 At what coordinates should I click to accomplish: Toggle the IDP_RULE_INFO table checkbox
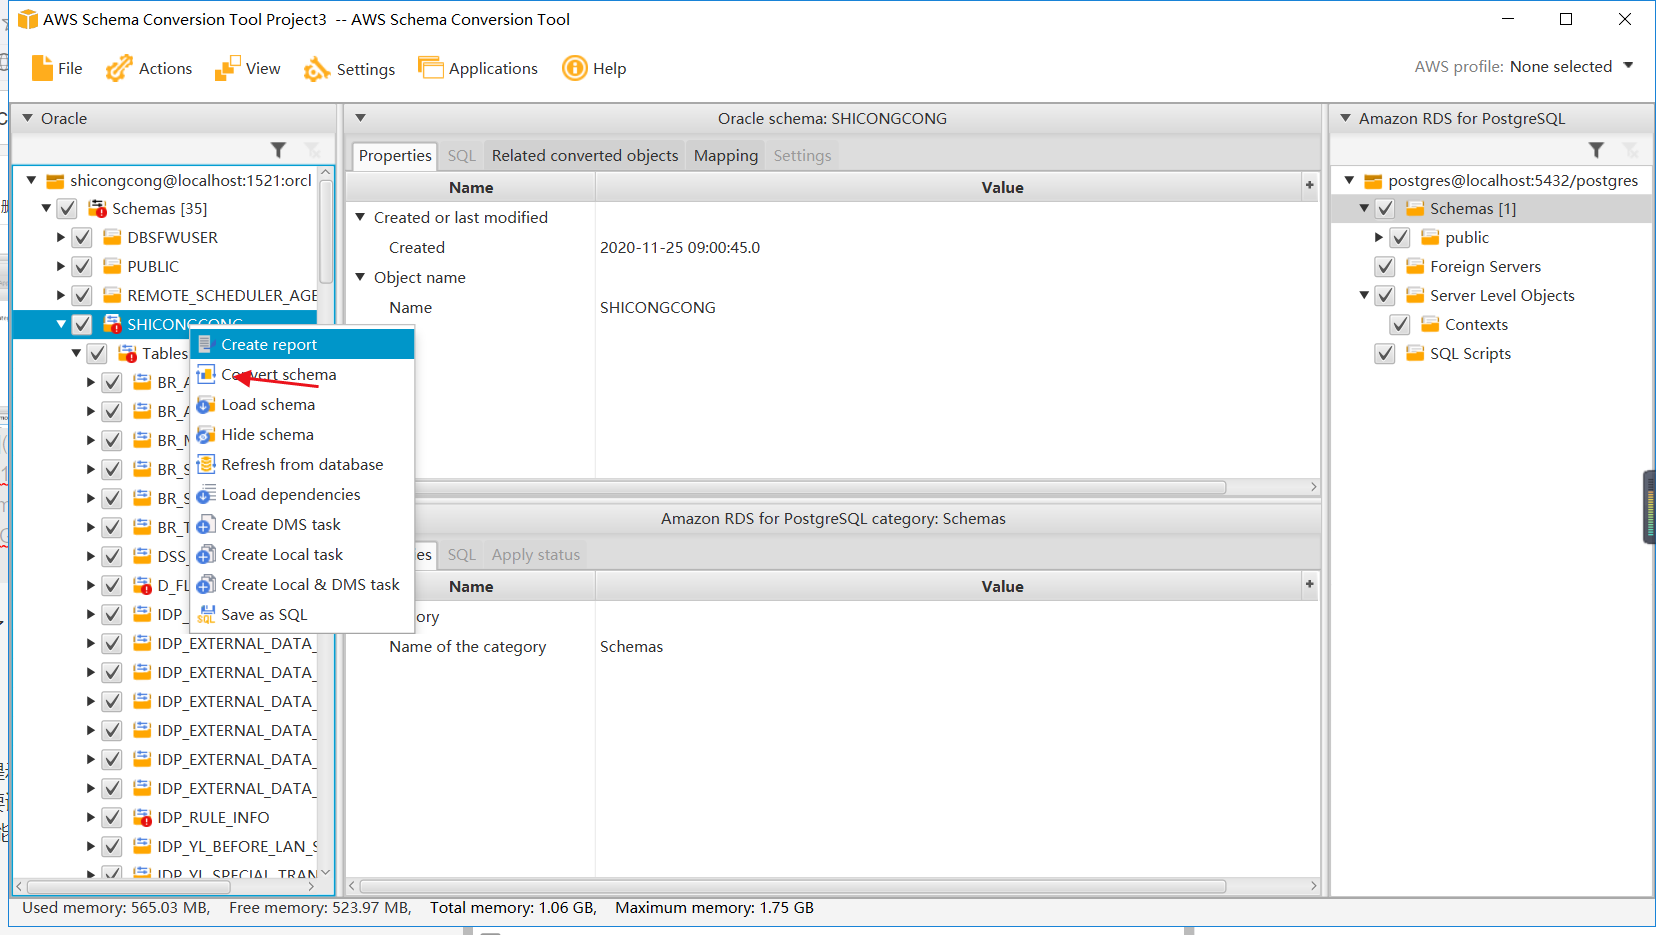tap(112, 818)
